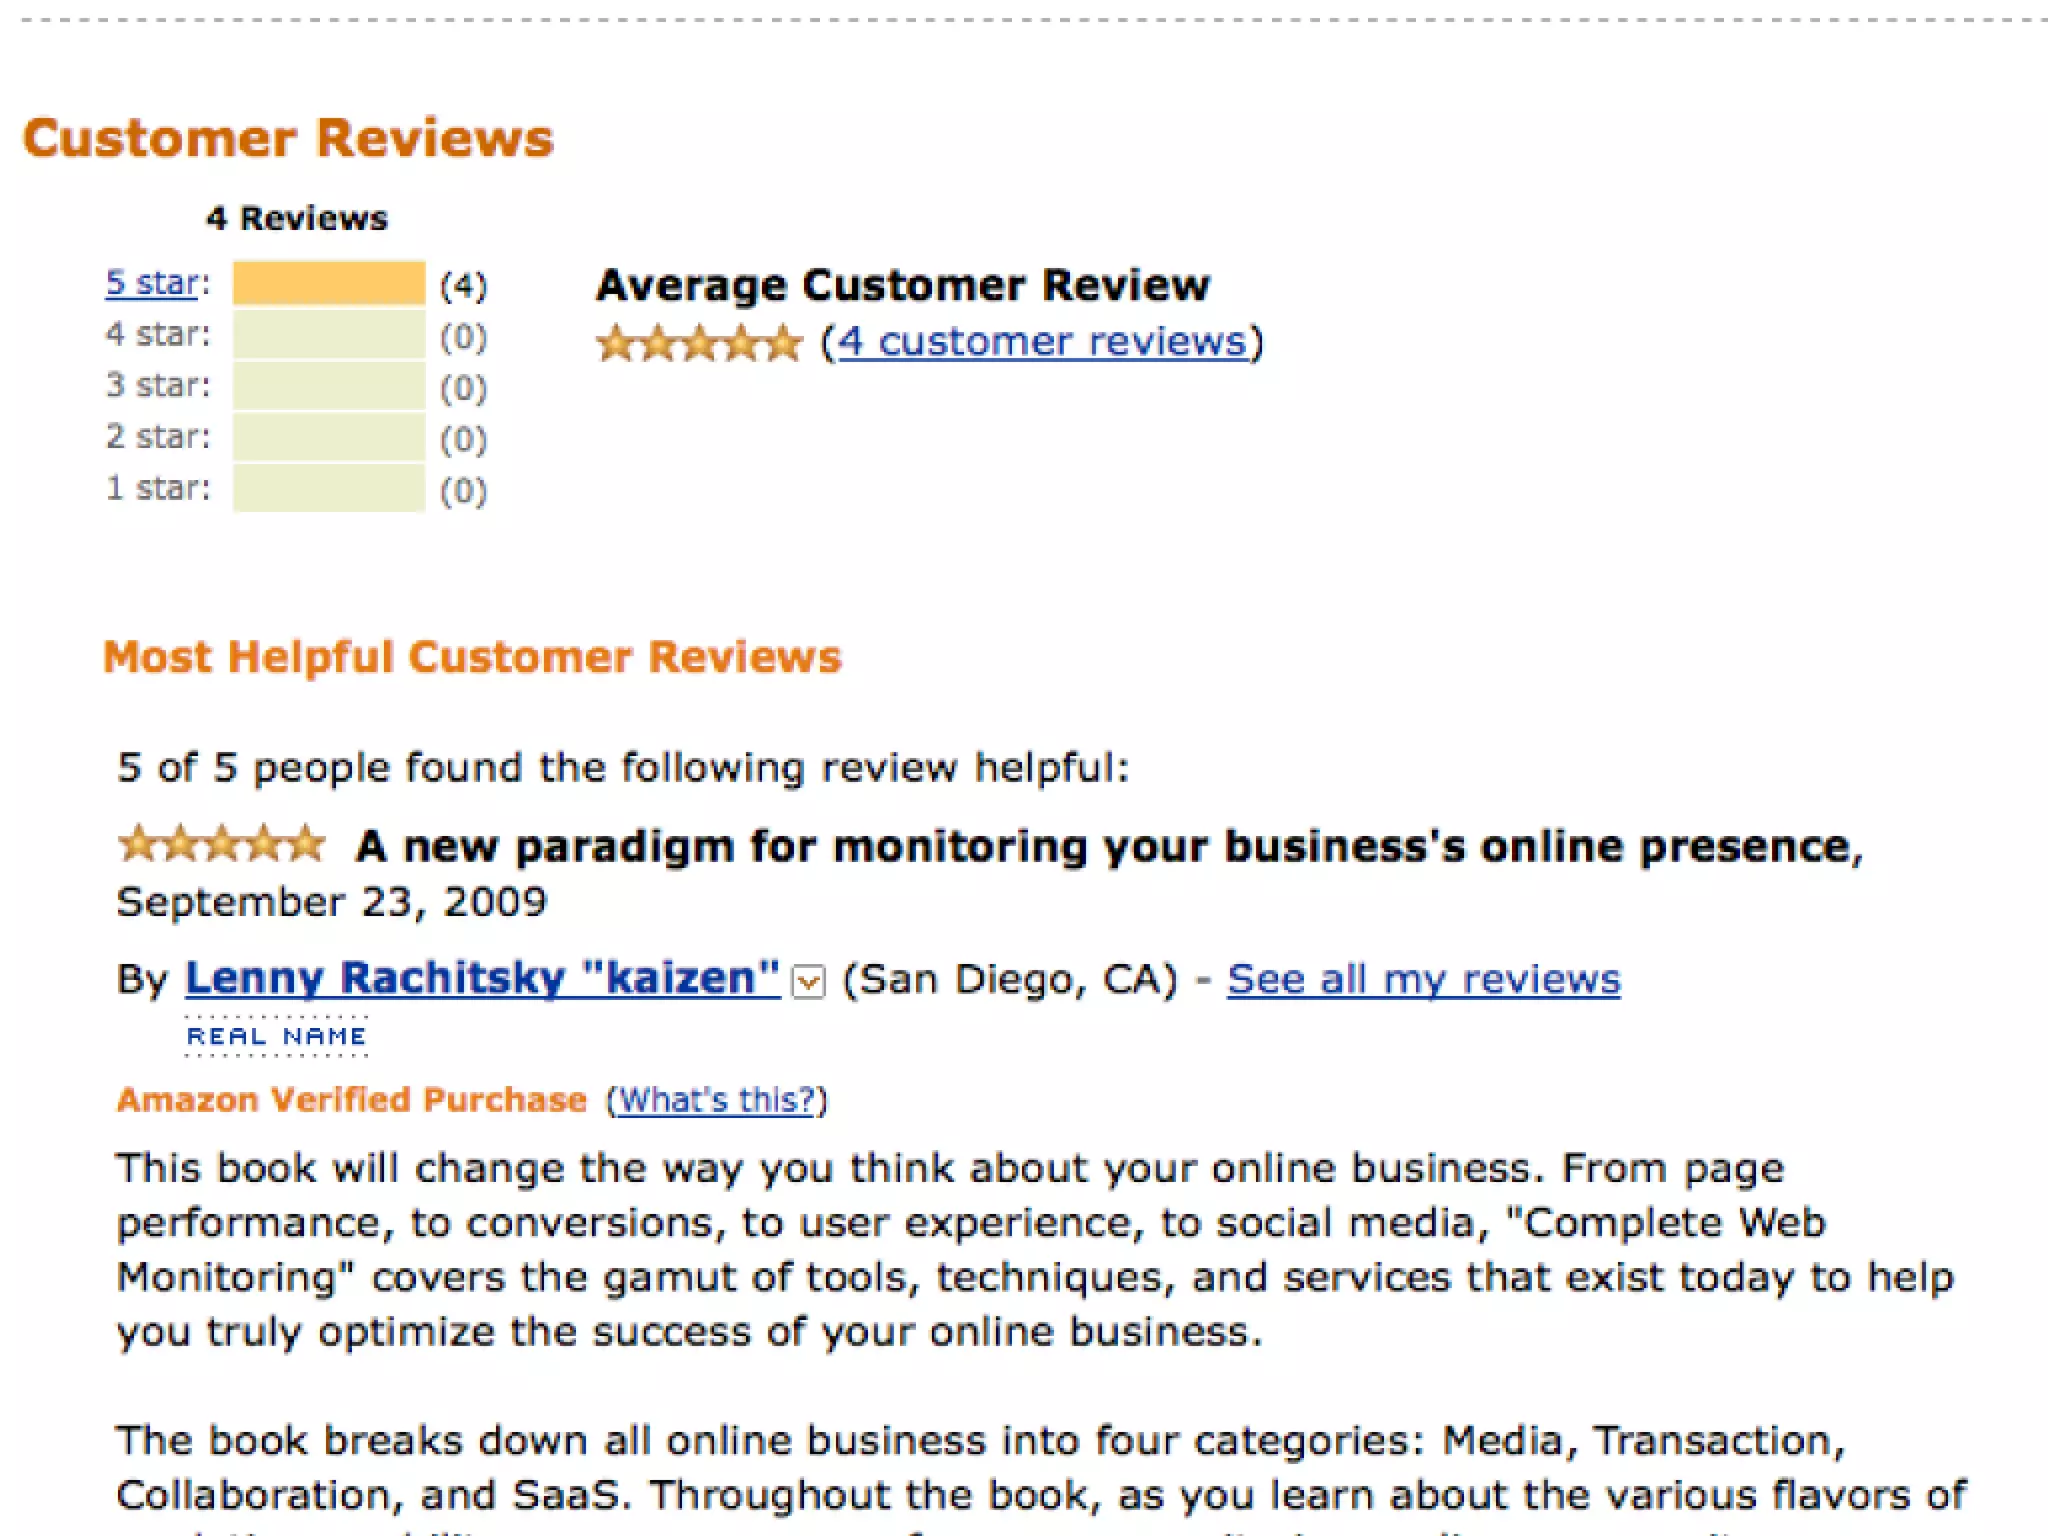
Task: Click the Most Helpful Customer Reviews heading
Action: point(472,657)
